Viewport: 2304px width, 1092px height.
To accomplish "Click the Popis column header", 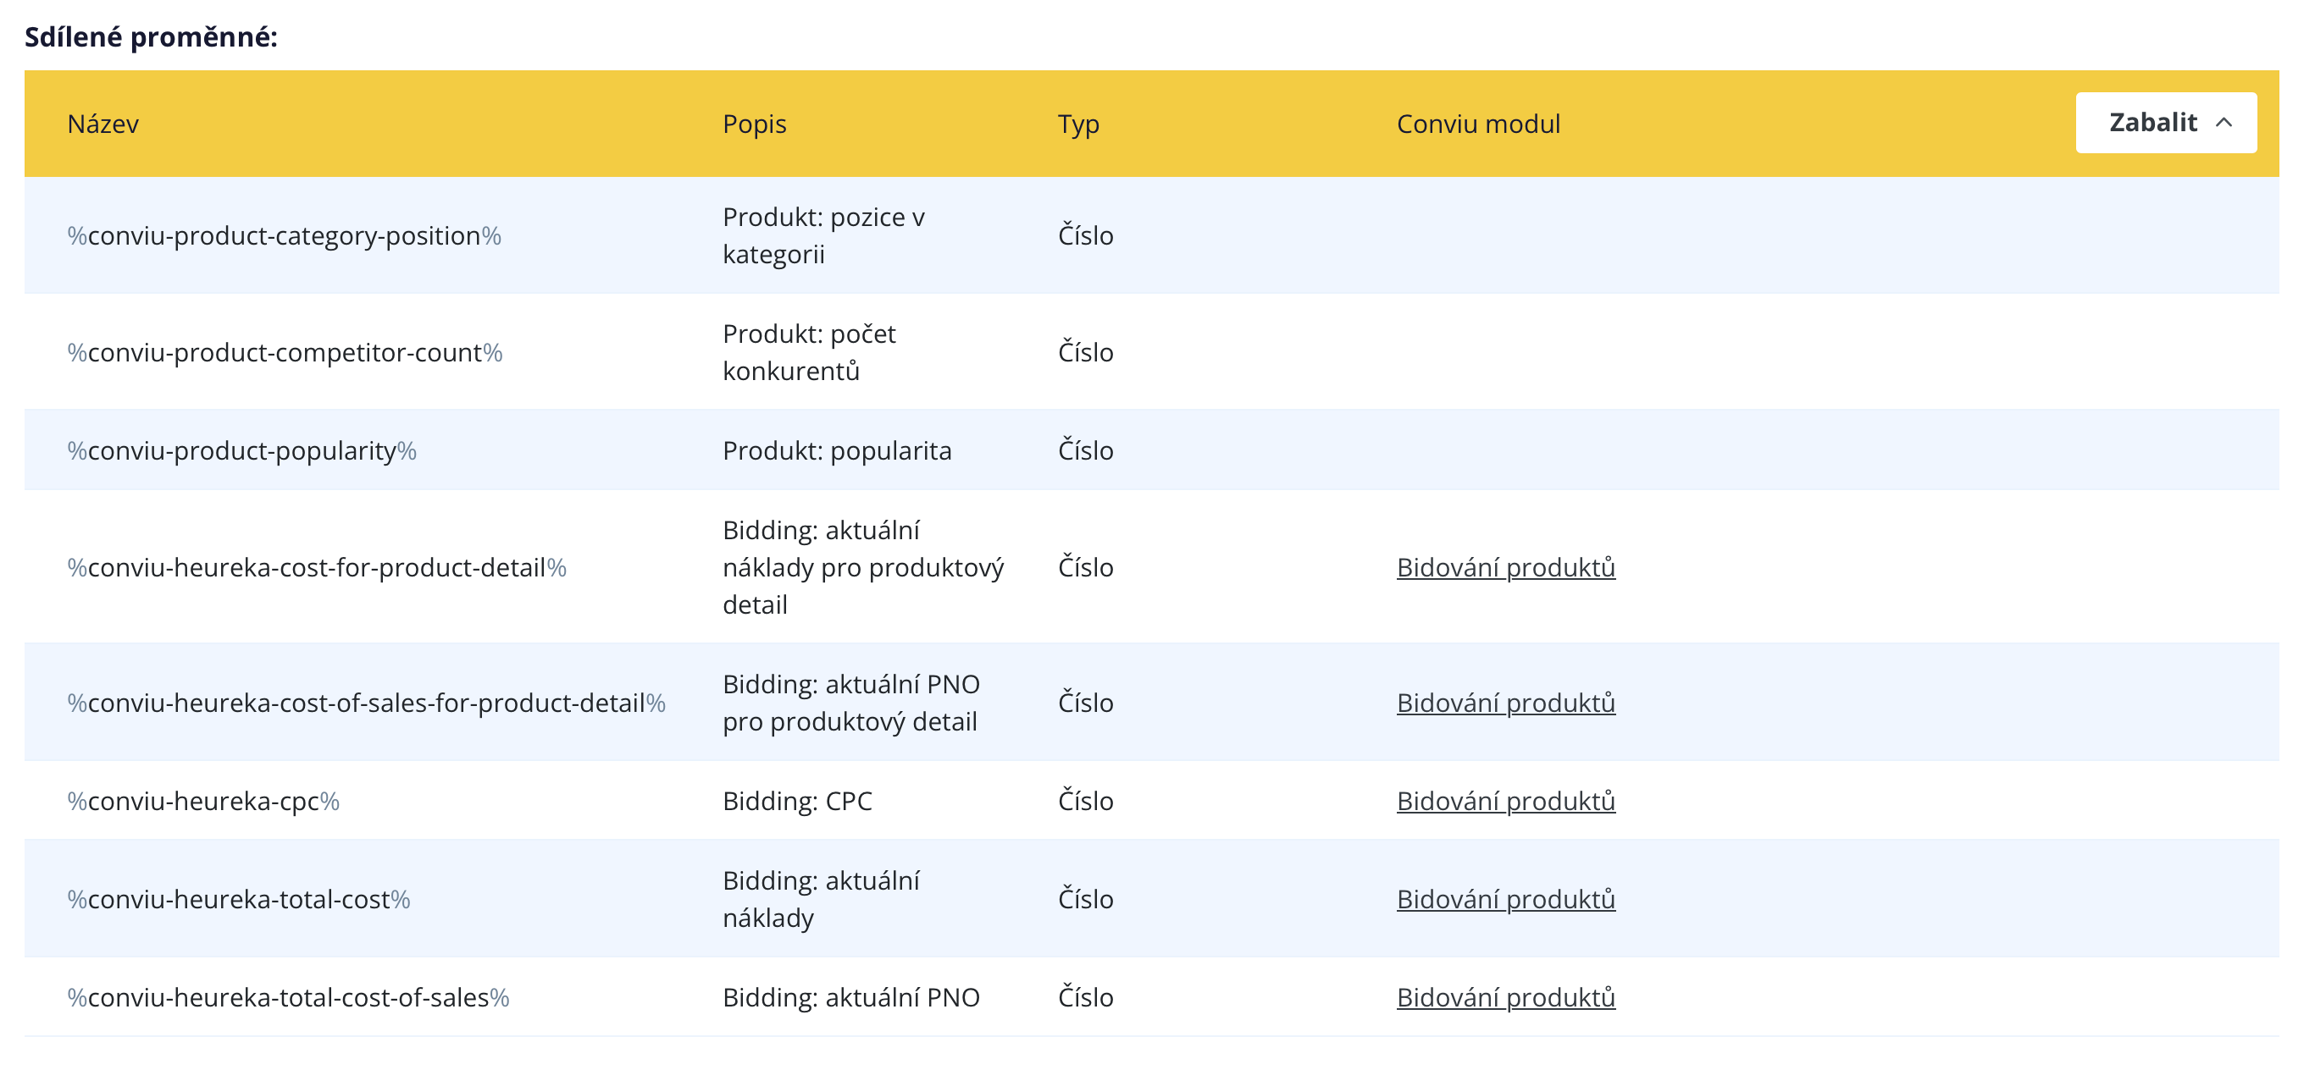I will 754,124.
